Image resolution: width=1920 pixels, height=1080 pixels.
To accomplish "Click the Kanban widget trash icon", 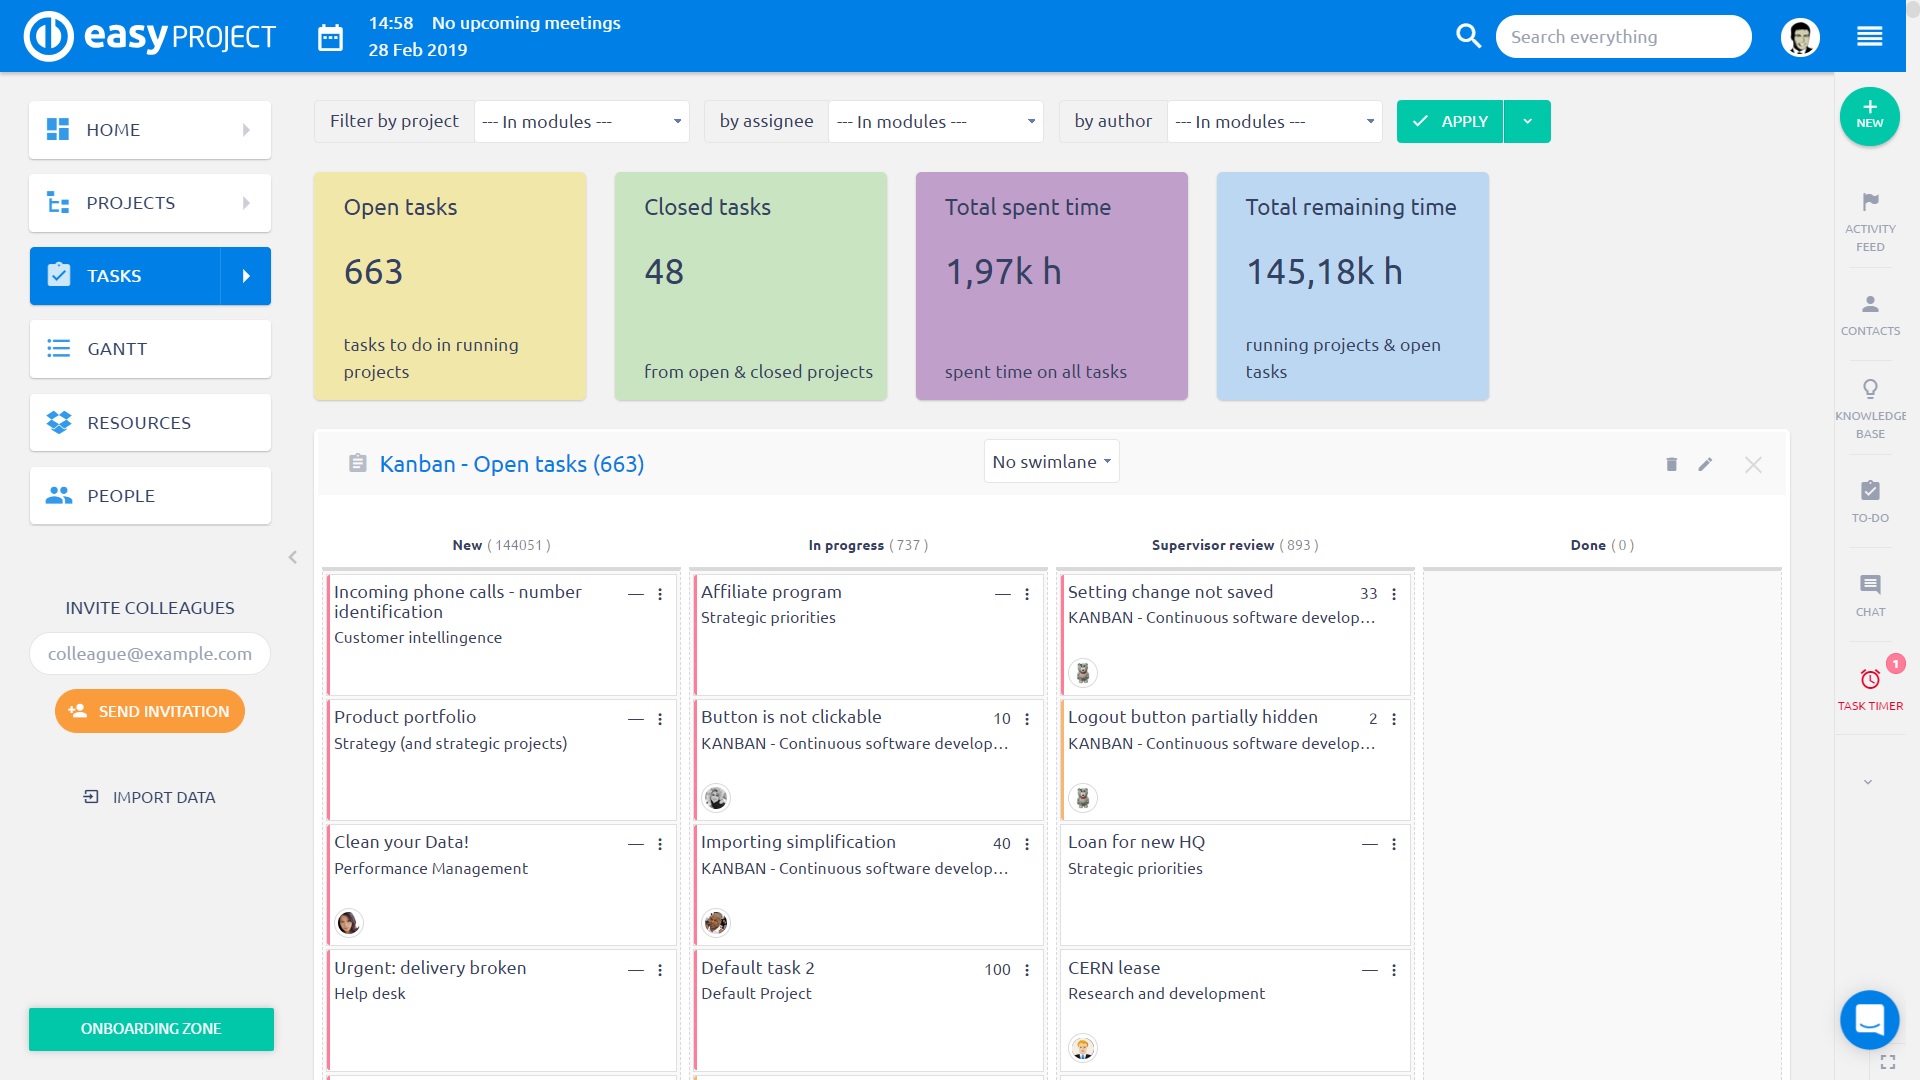I will click(1671, 464).
